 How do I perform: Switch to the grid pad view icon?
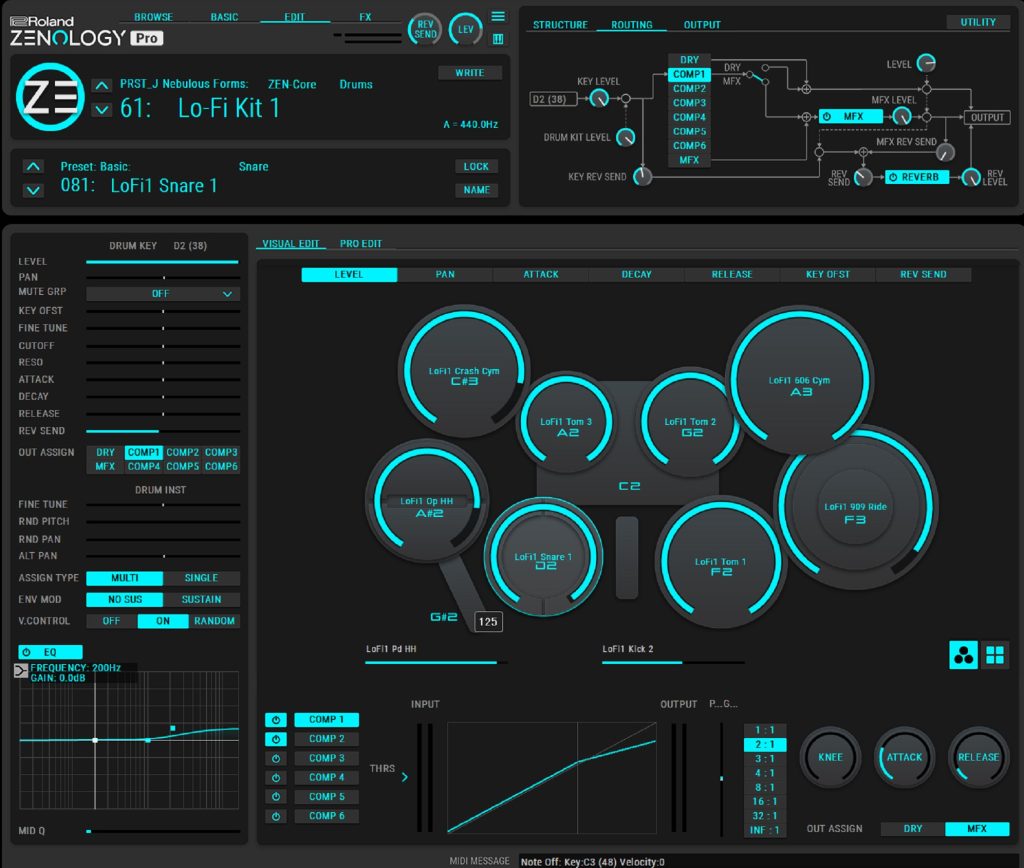click(x=995, y=655)
